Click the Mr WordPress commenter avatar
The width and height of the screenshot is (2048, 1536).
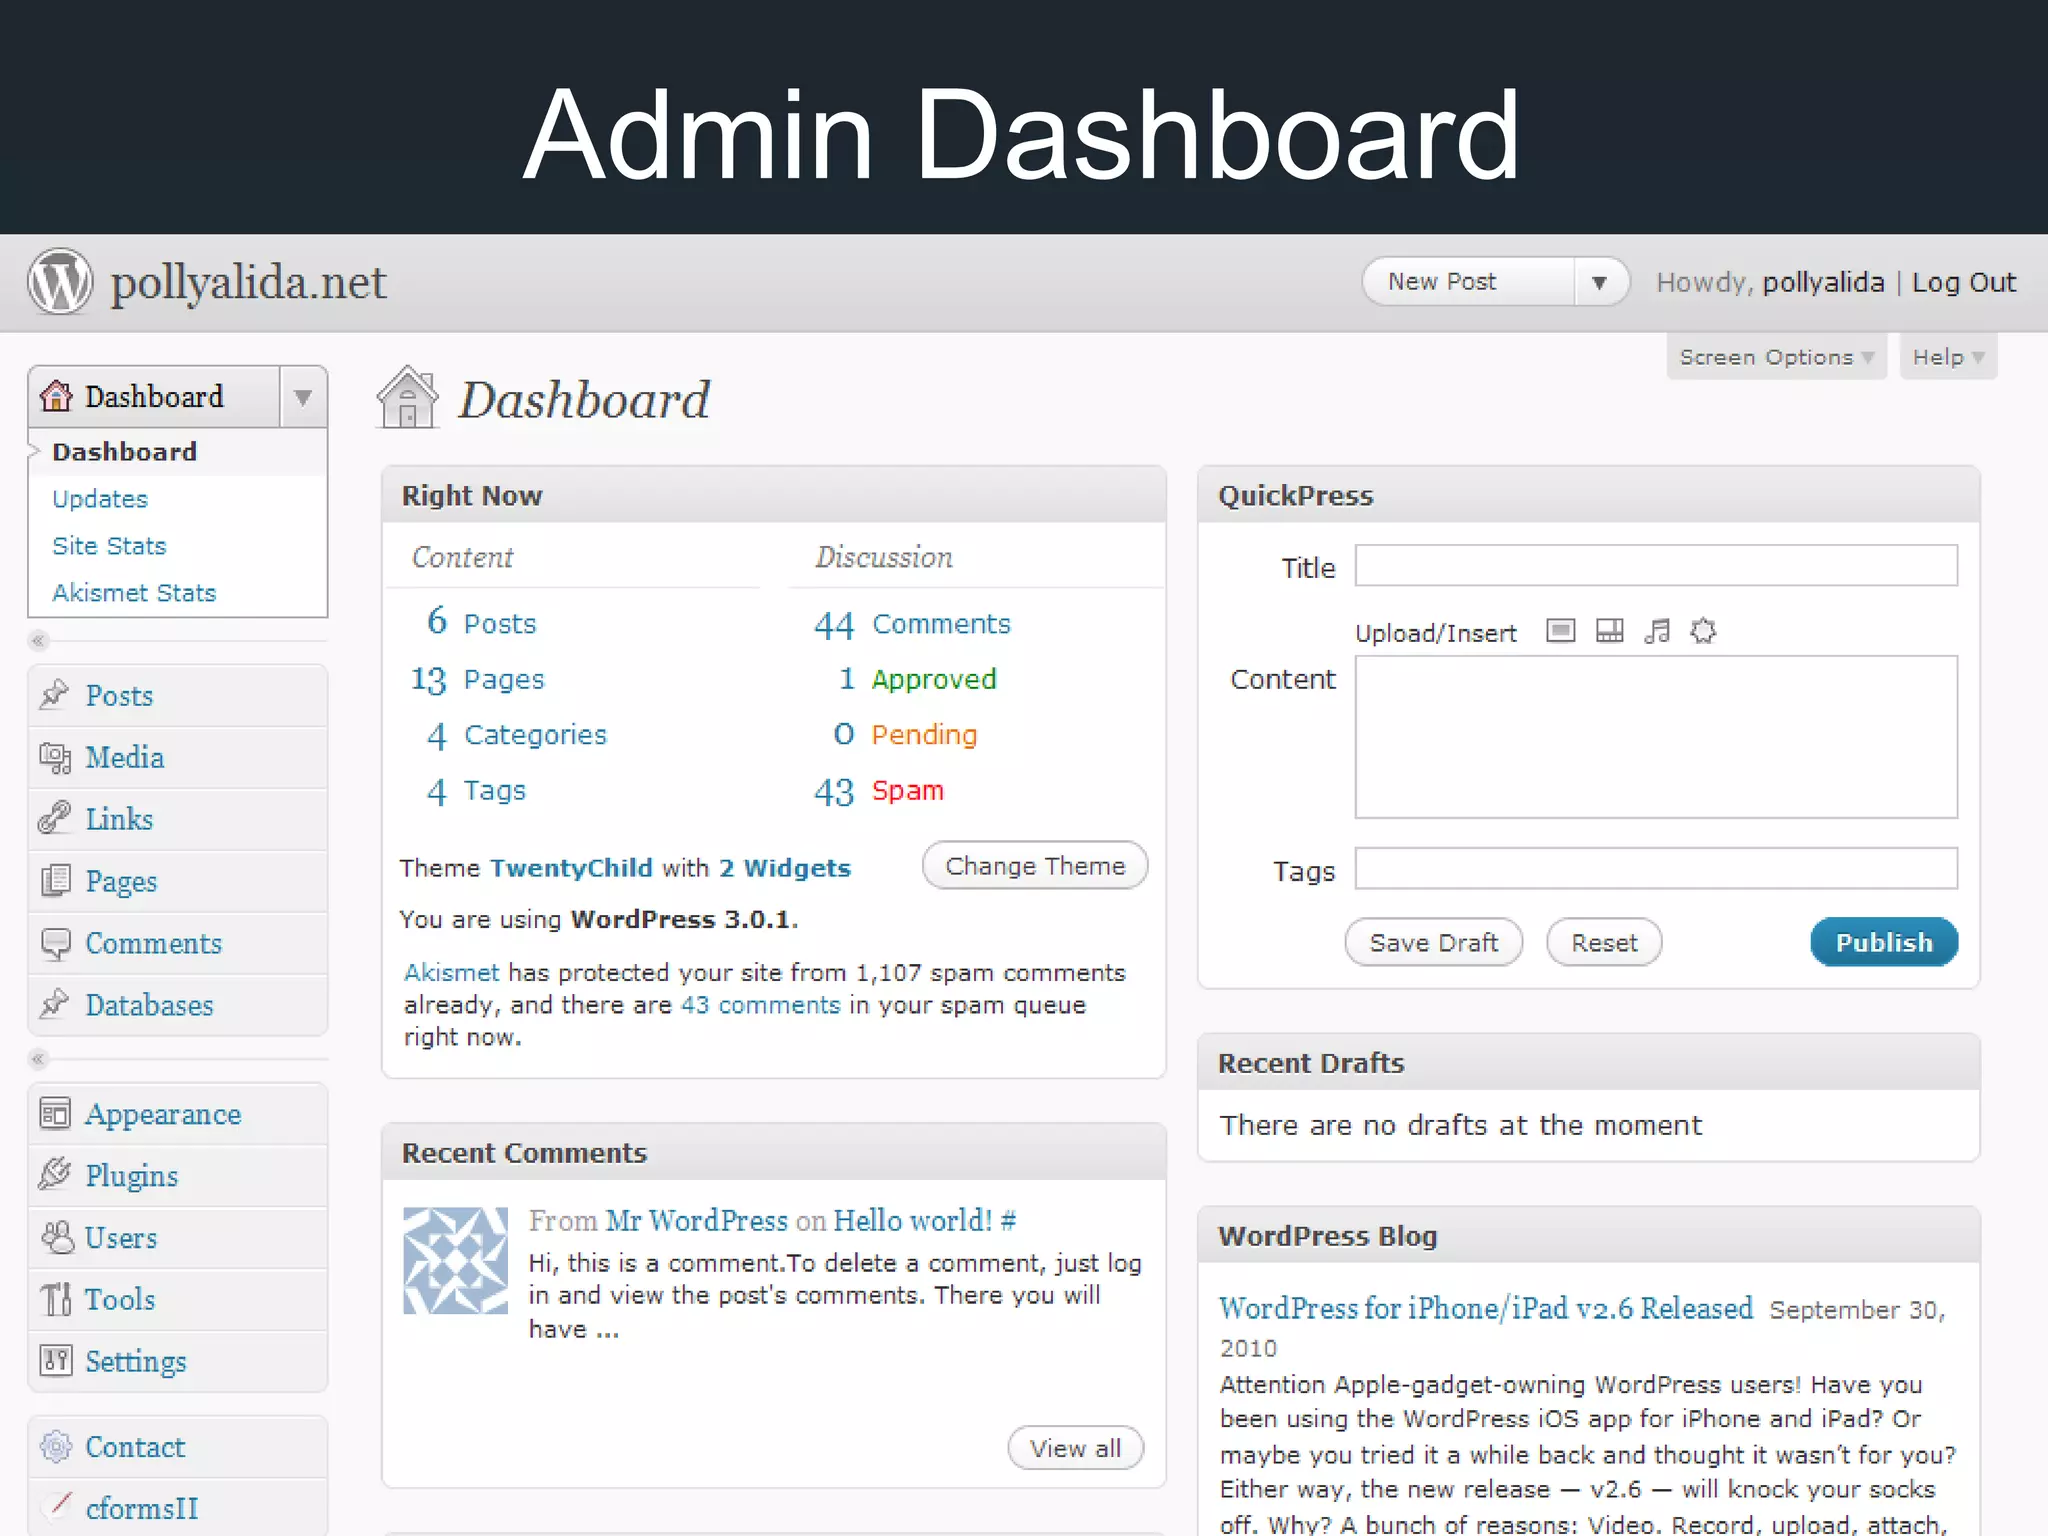(x=455, y=1260)
